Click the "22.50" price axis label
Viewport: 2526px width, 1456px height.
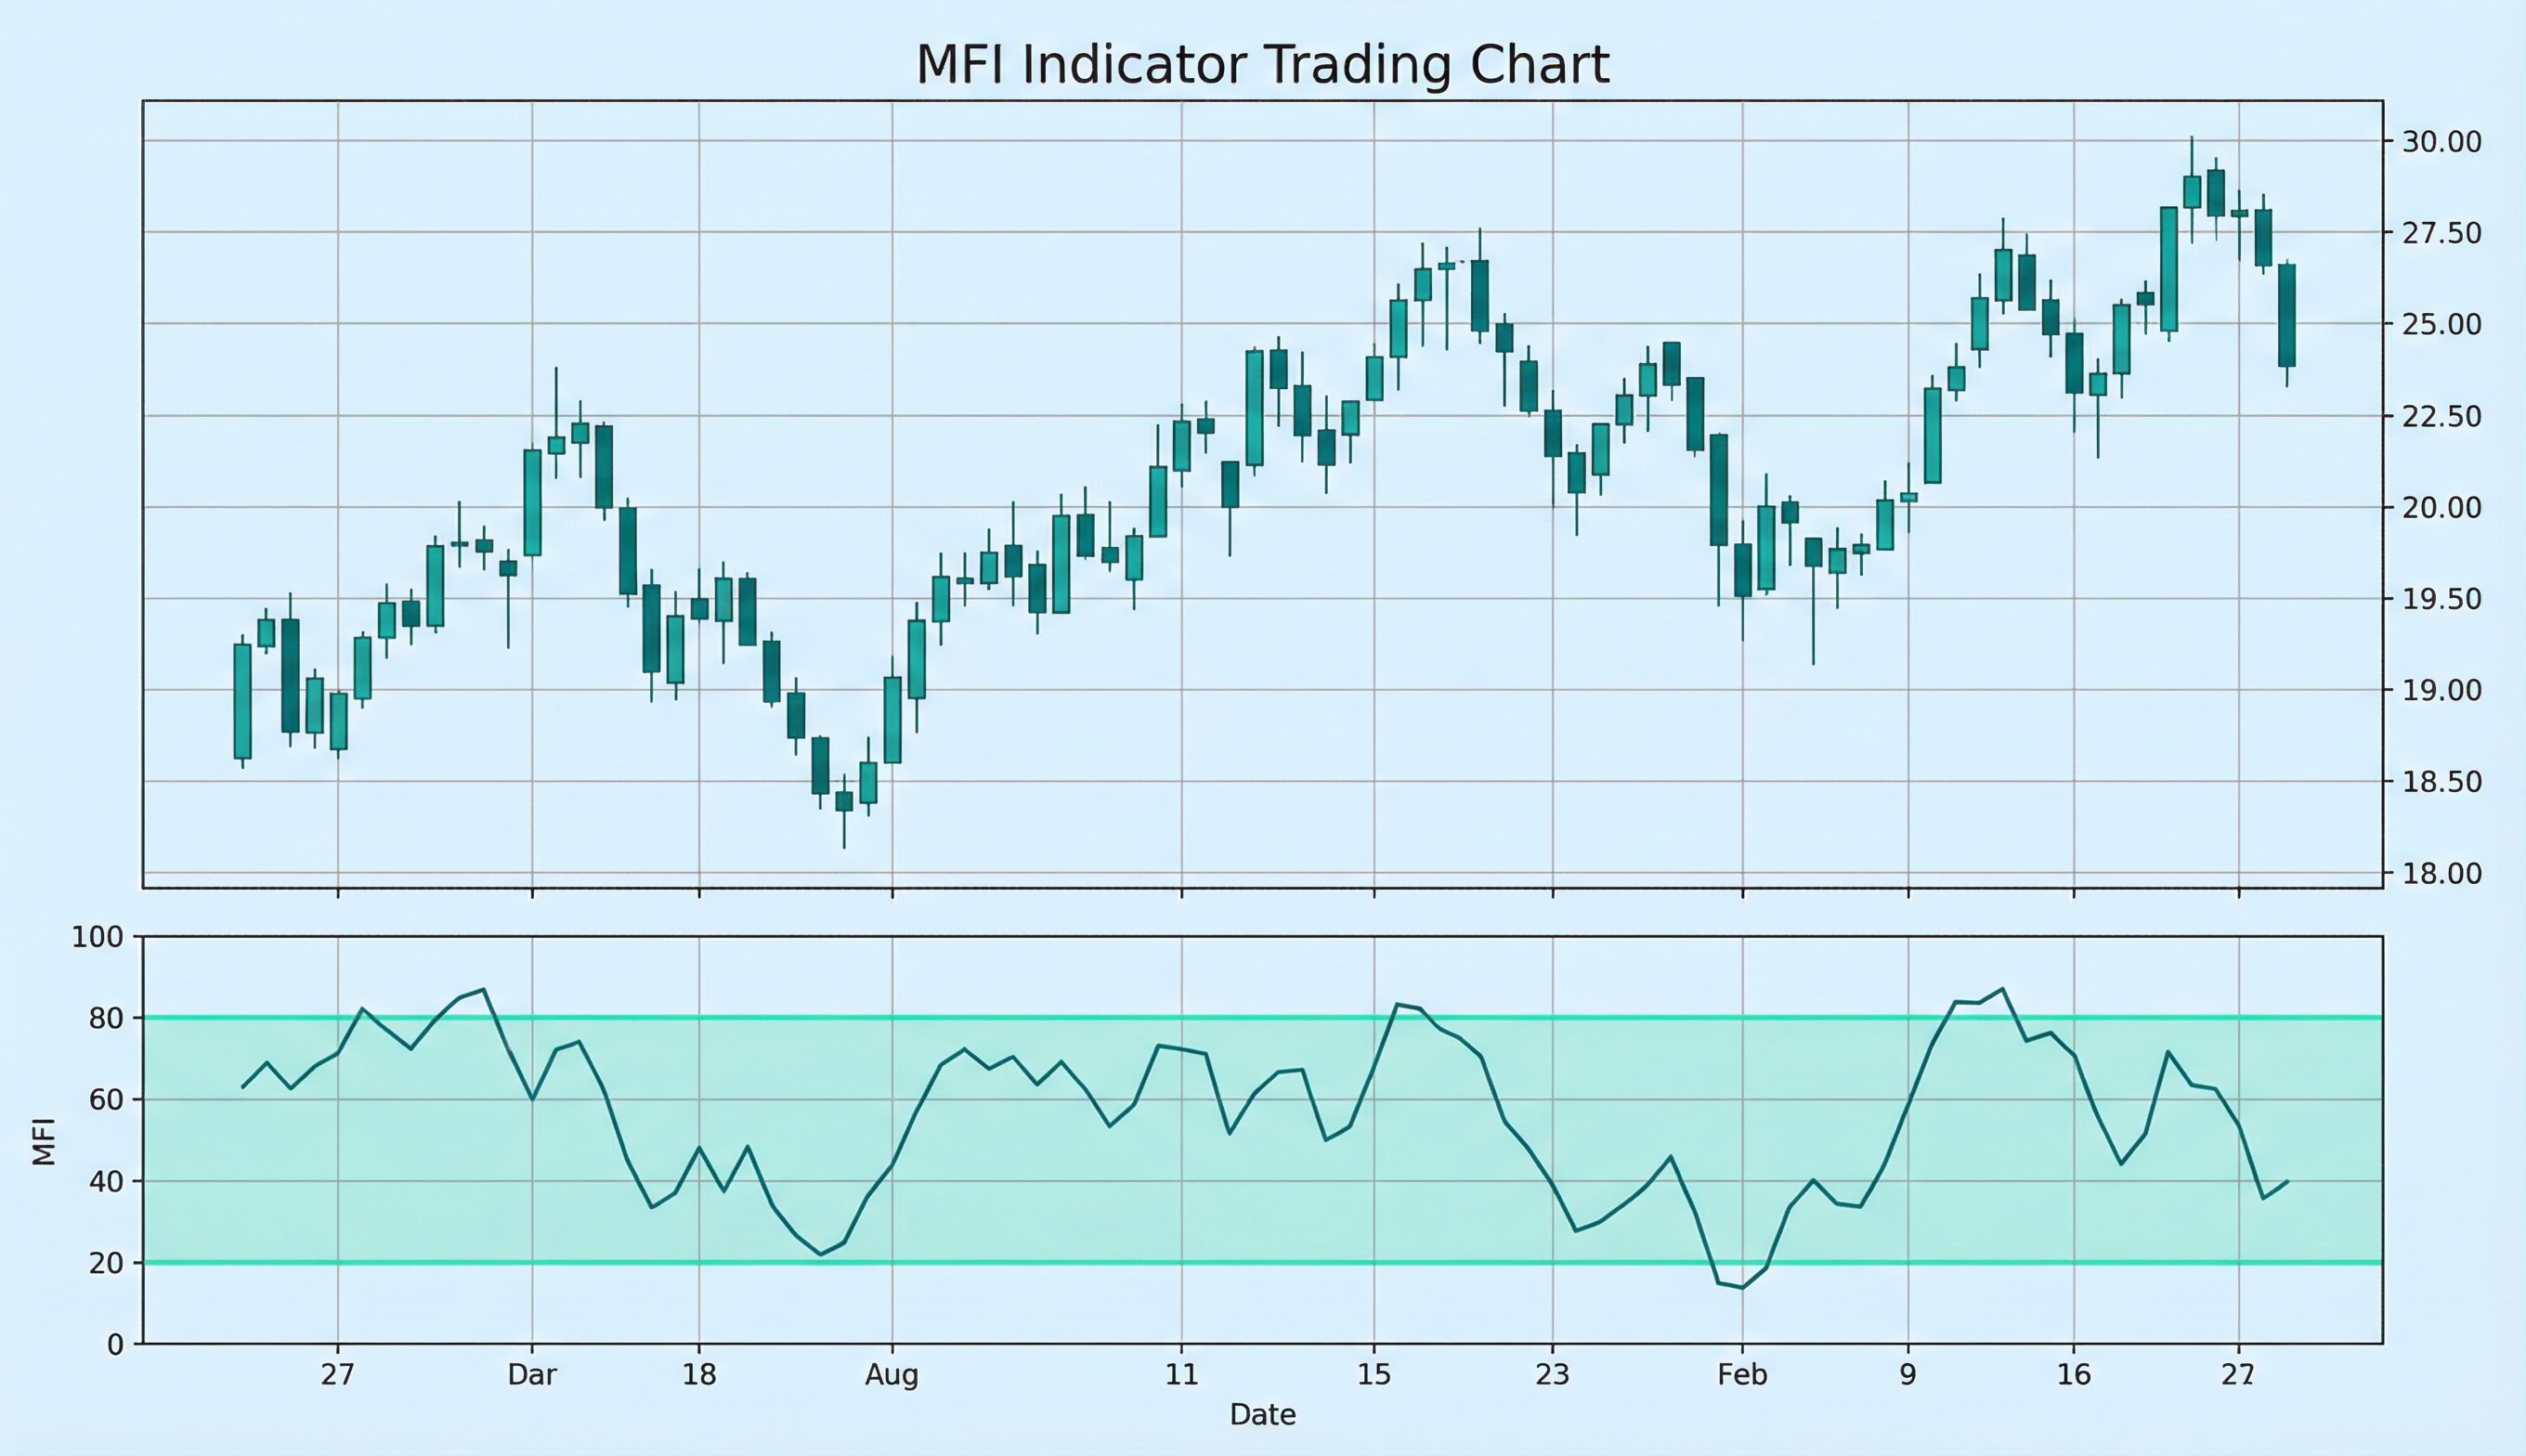click(x=2441, y=416)
